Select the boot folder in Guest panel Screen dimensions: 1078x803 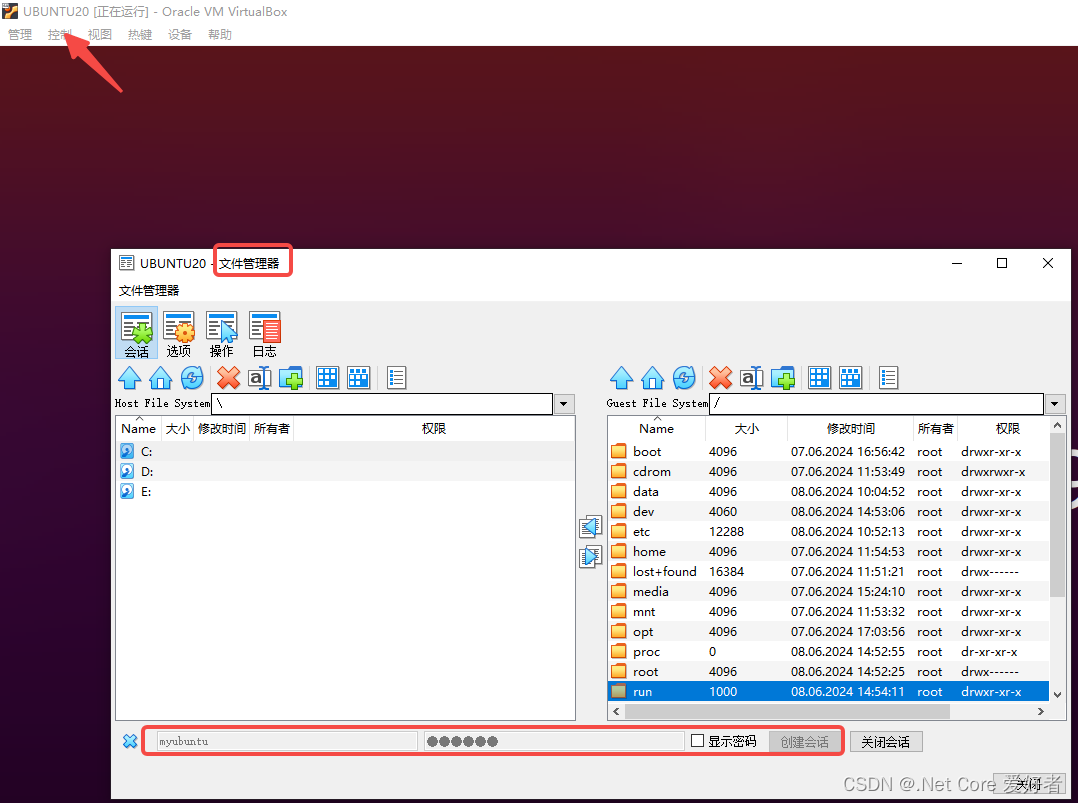pos(828,452)
